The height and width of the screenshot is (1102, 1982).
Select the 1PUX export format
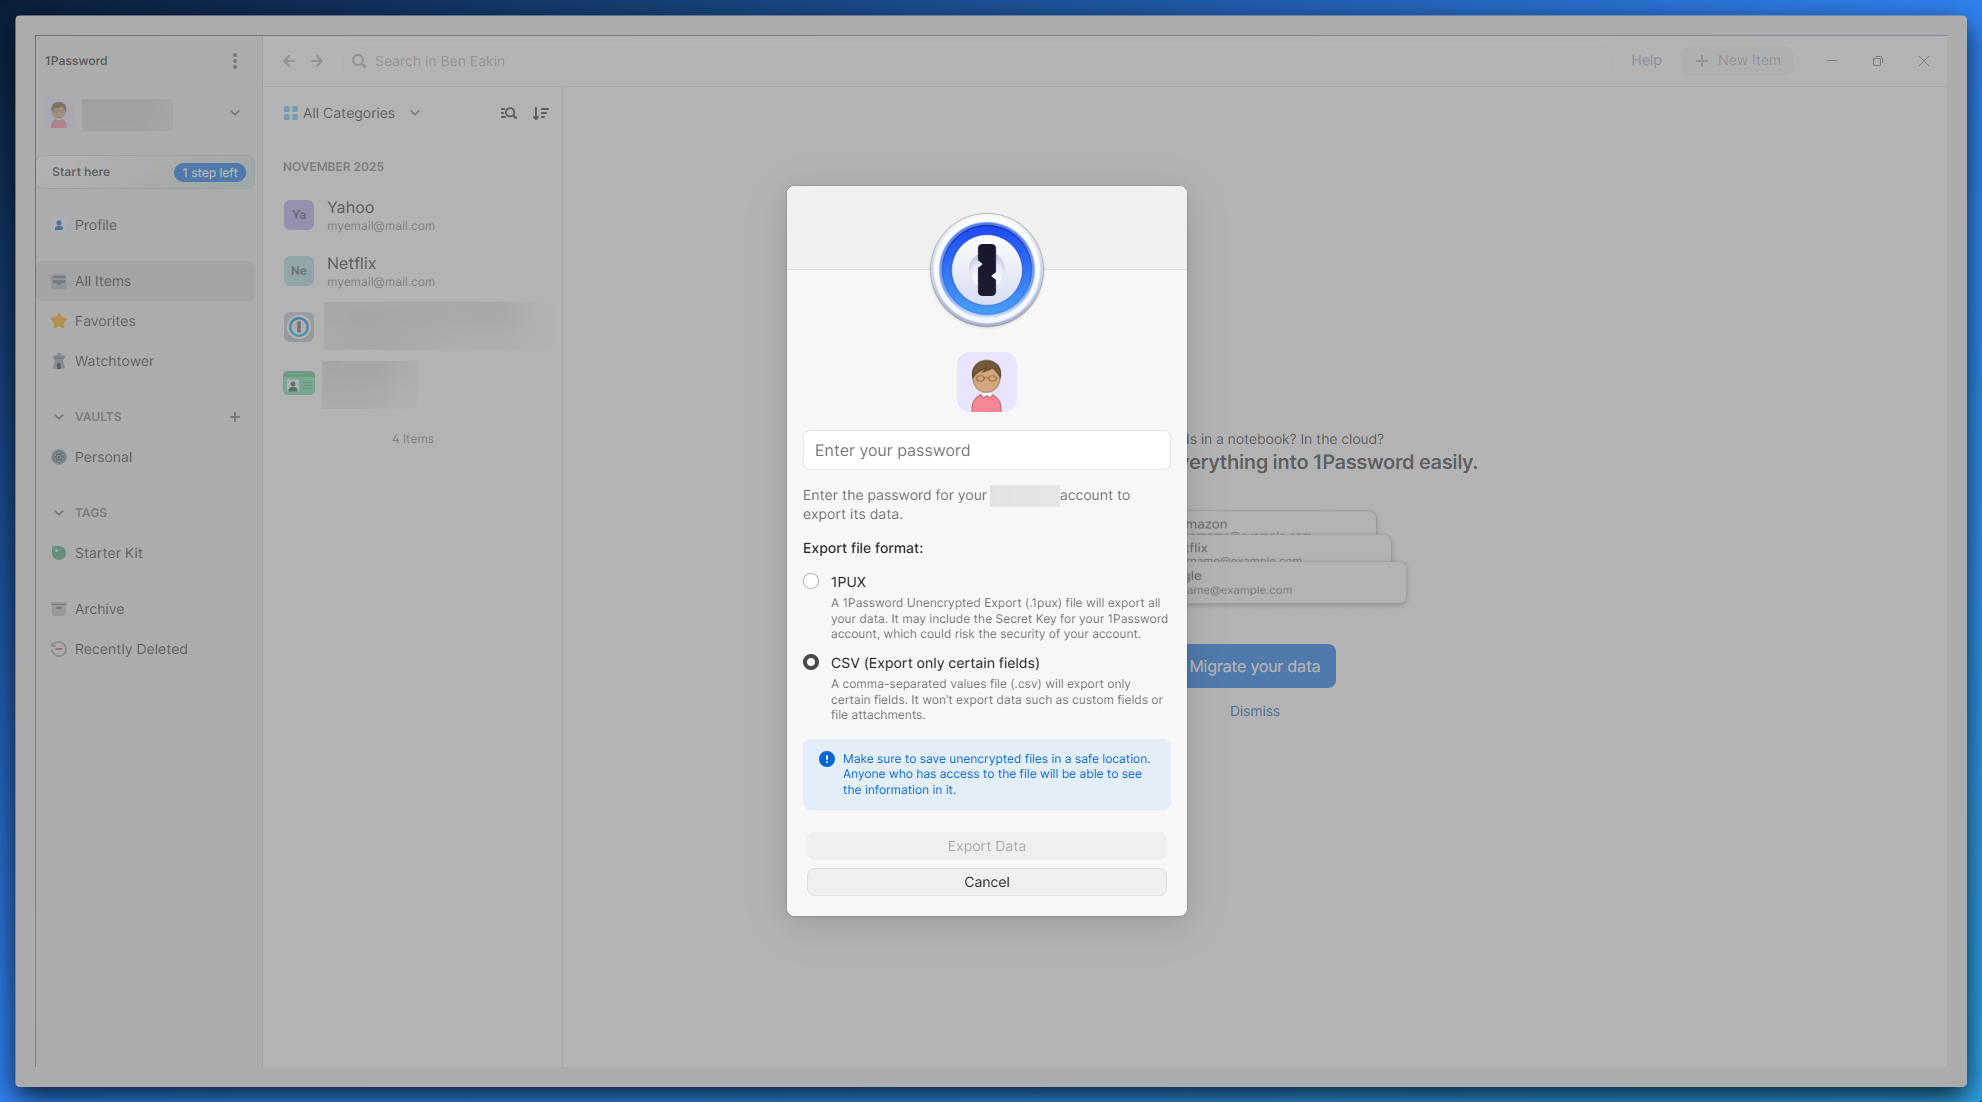811,581
